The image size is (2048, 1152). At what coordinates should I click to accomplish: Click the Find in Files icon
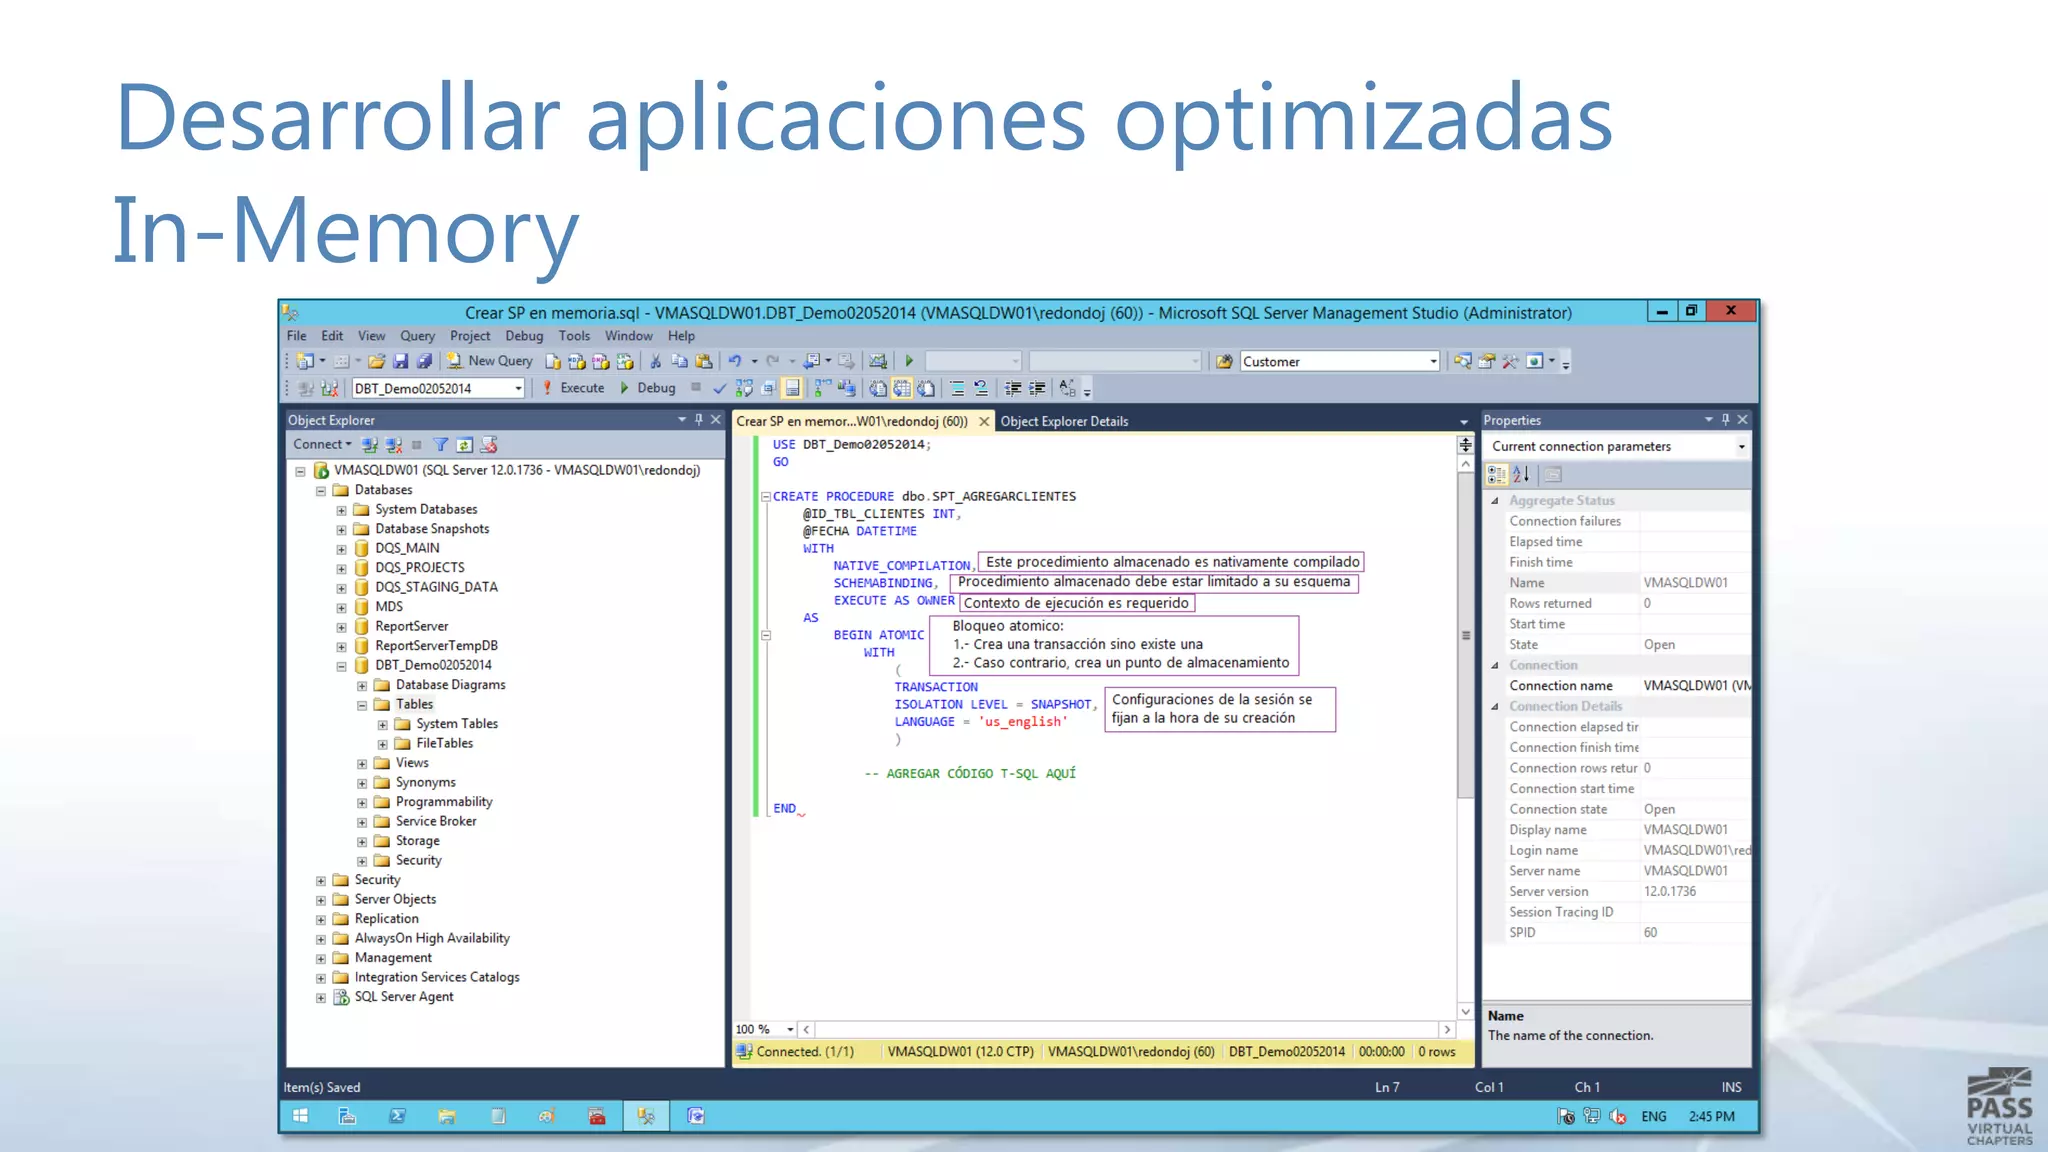click(1224, 361)
